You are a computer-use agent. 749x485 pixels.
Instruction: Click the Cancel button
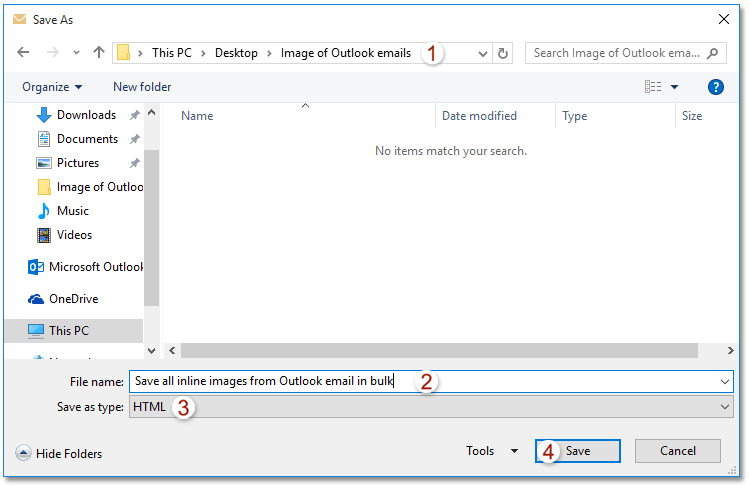[x=677, y=451]
